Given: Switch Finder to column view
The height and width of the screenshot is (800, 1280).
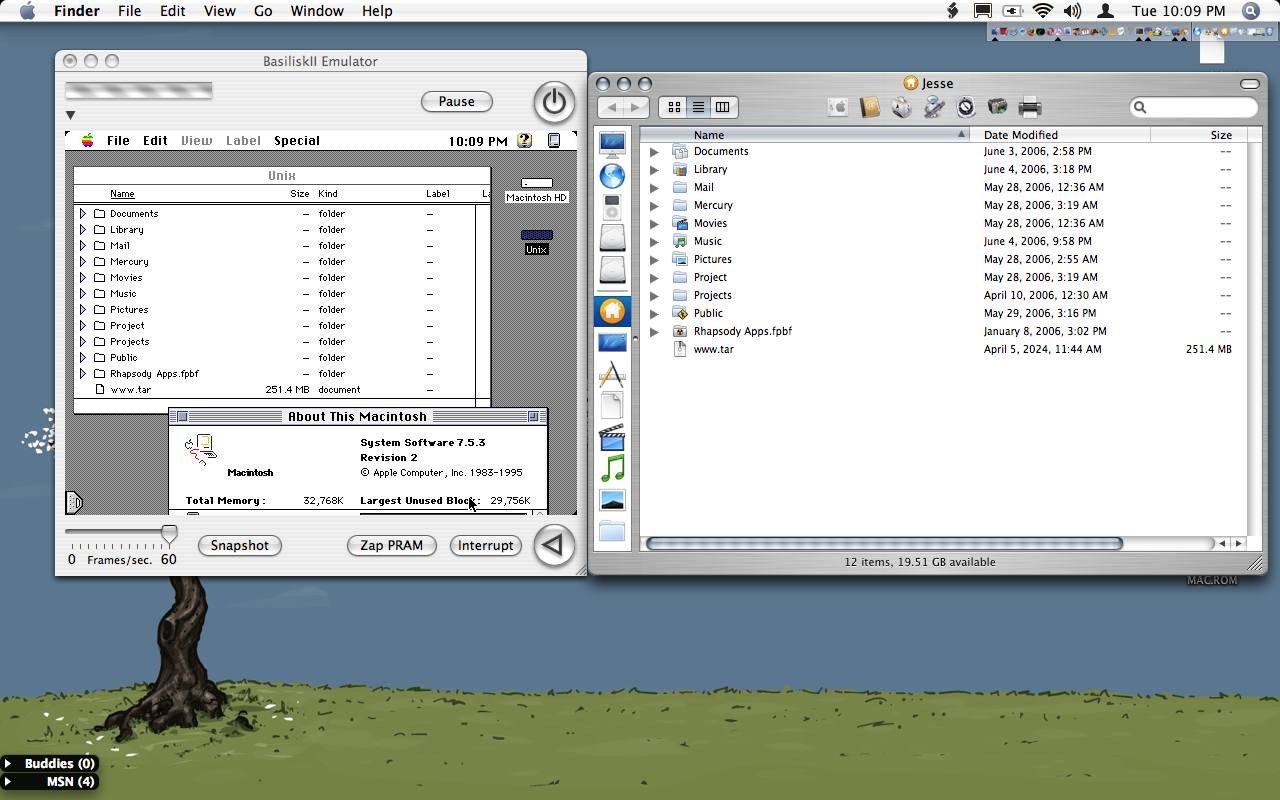Looking at the screenshot, I should pyautogui.click(x=722, y=107).
